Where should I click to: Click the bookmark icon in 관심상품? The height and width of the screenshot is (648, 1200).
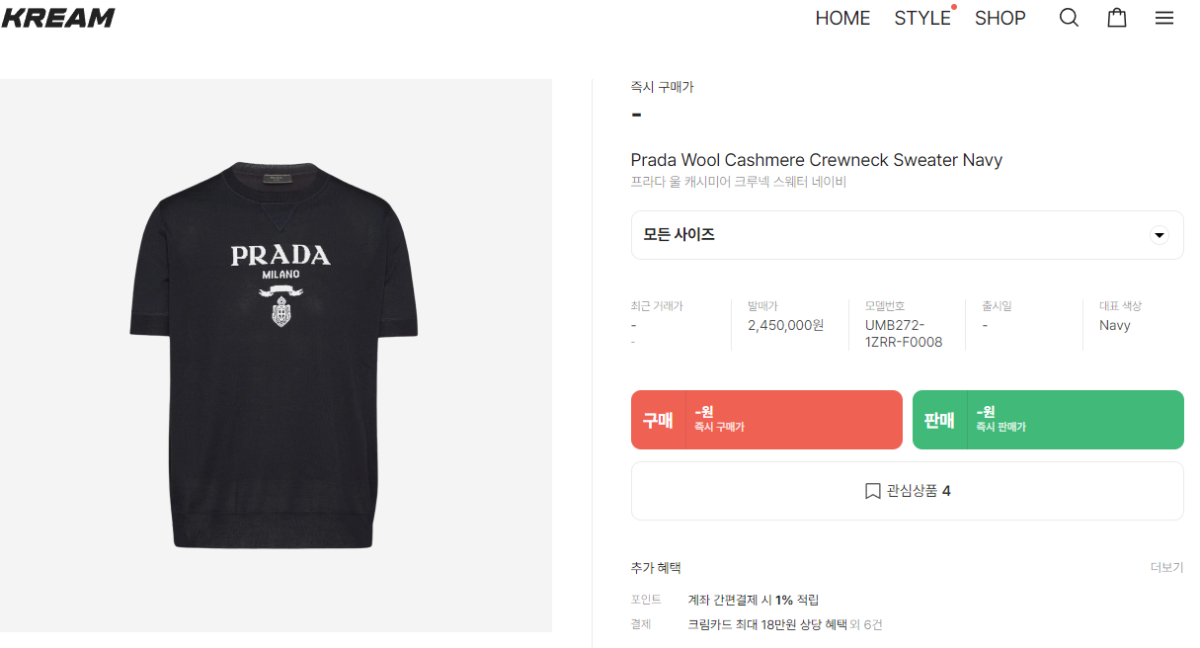pos(872,491)
